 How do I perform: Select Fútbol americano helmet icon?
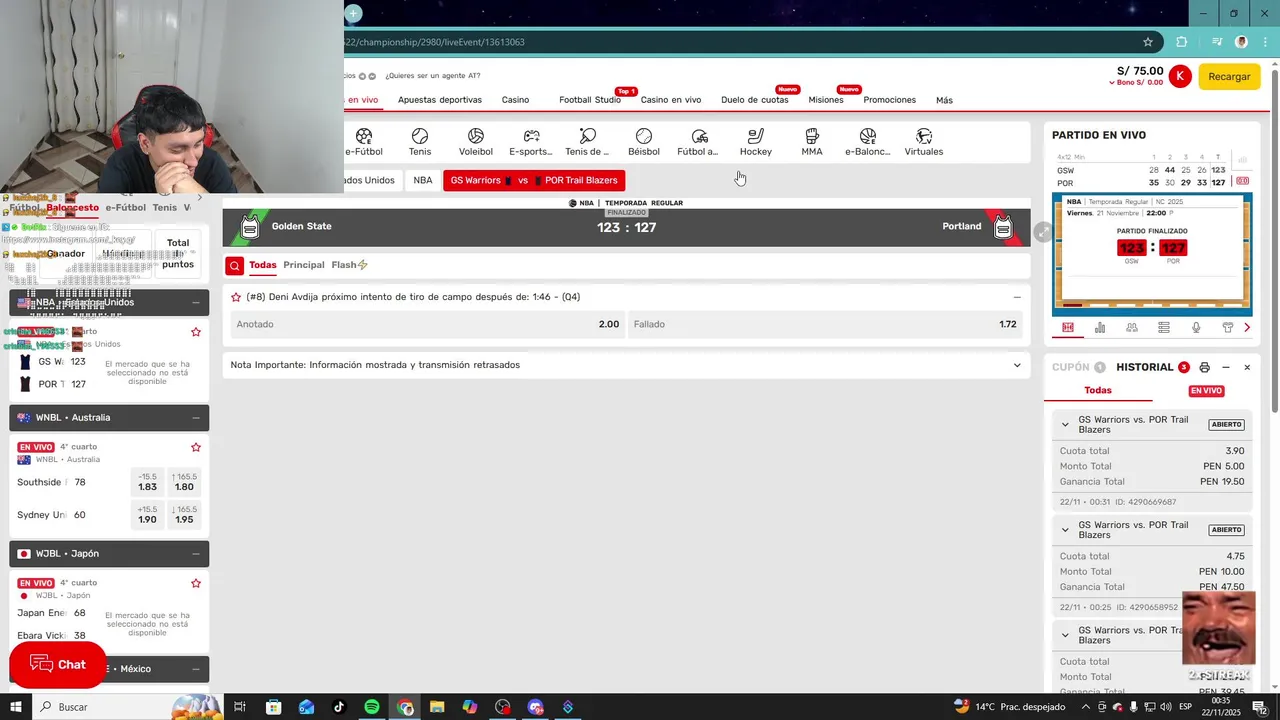click(699, 142)
